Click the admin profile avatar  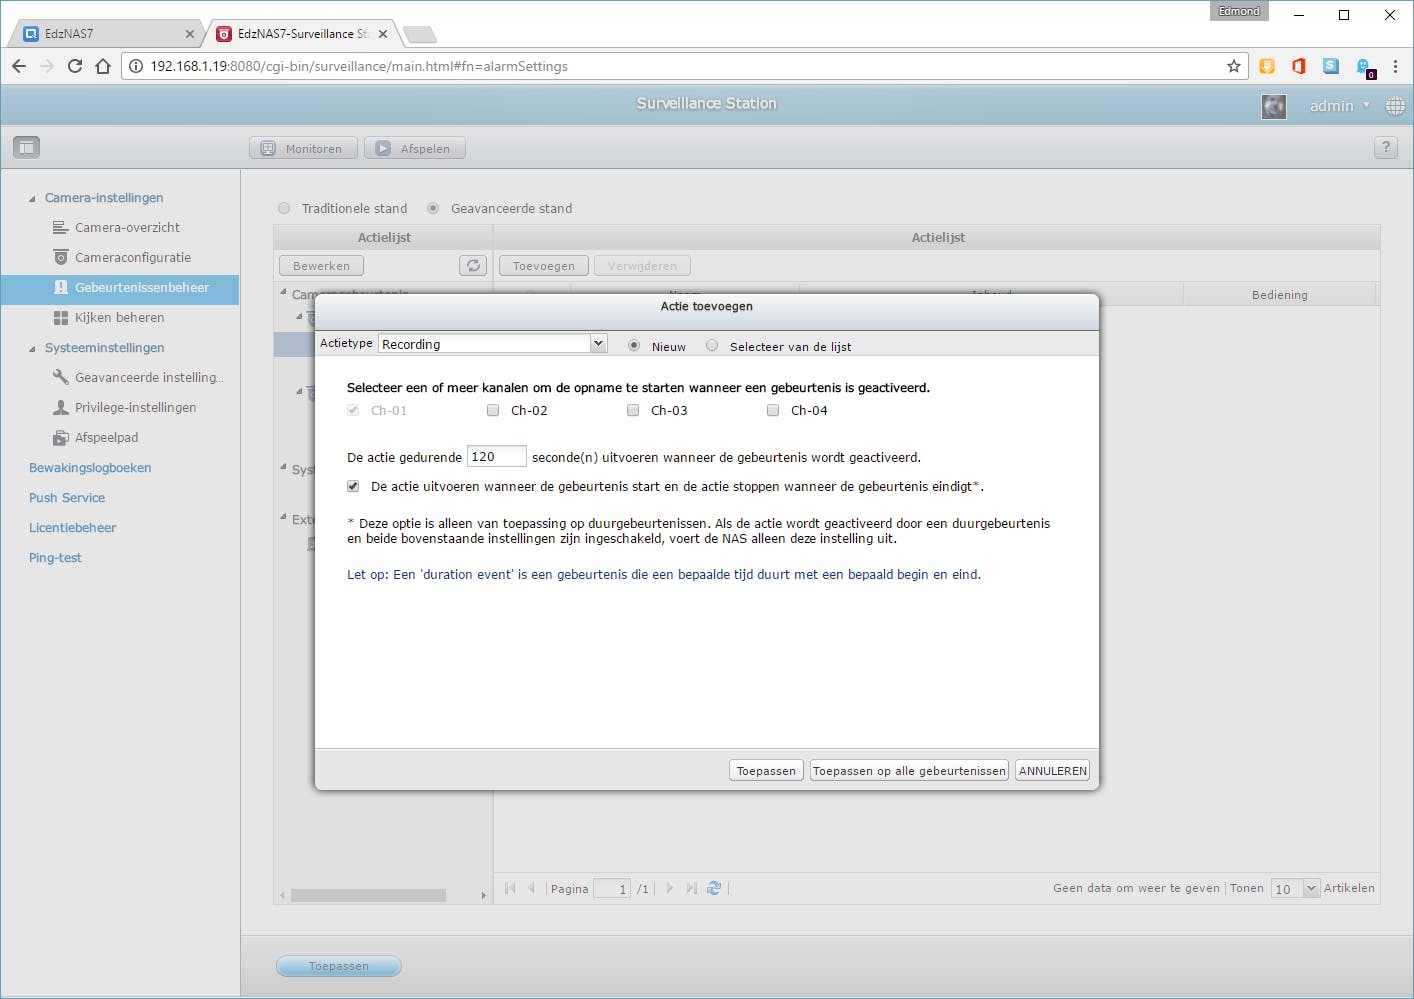pos(1274,106)
